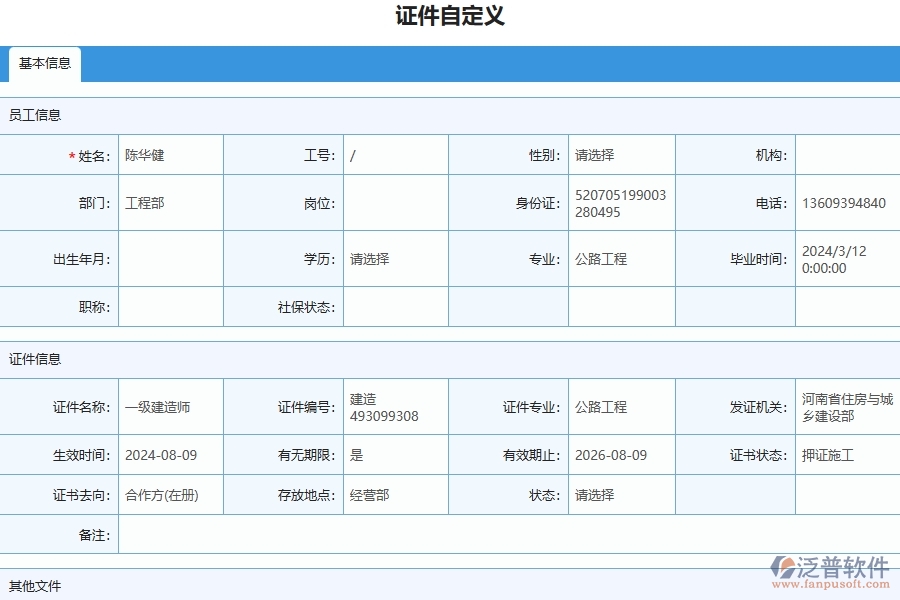Open the 存放地点 dropdown showing 经营部
The width and height of the screenshot is (900, 600).
coord(395,494)
